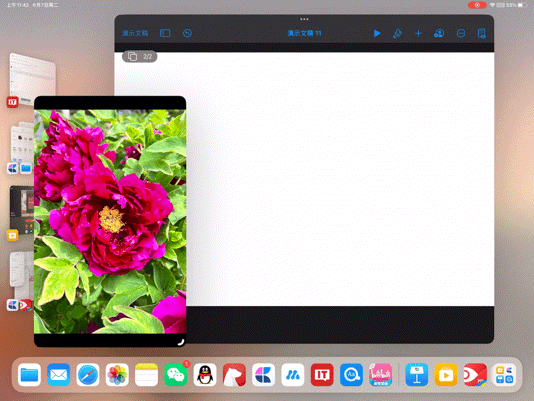This screenshot has height=401, width=534.
Task: Open Mail from the dock
Action: coord(59,375)
